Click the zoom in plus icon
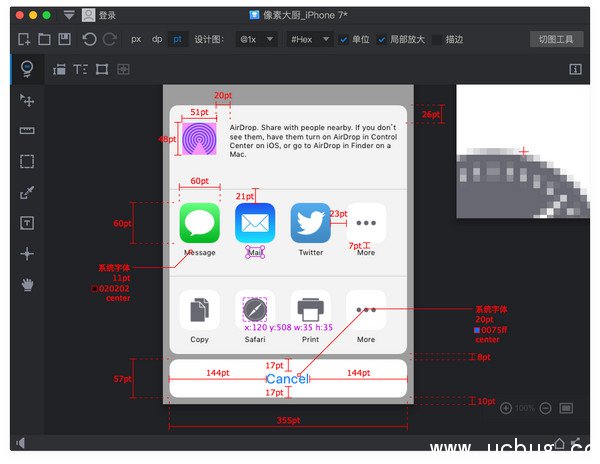 click(x=506, y=408)
